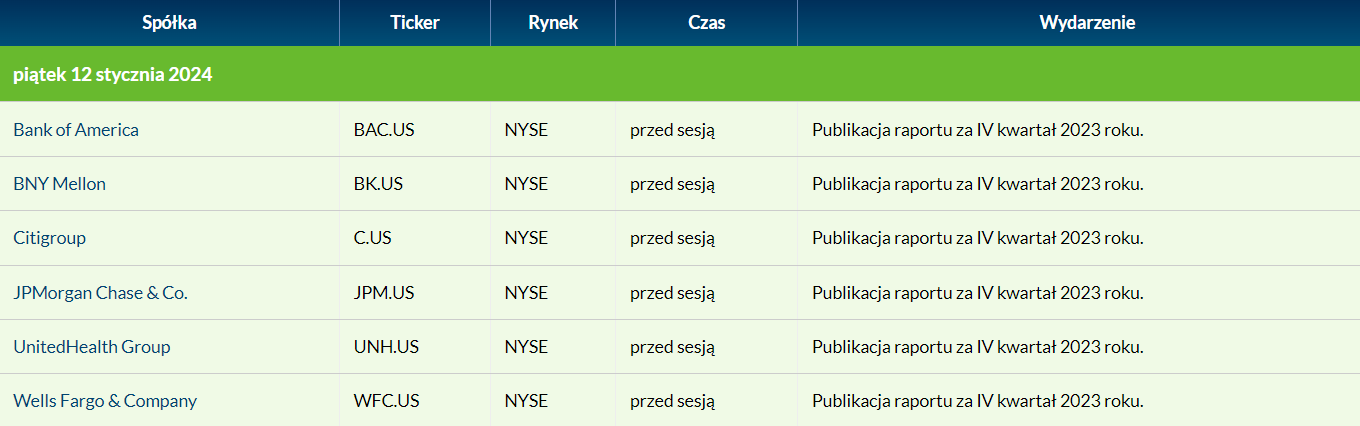Image resolution: width=1360 pixels, height=426 pixels.
Task: Open the JPMorgan Chase & Co. link
Action: (x=100, y=292)
